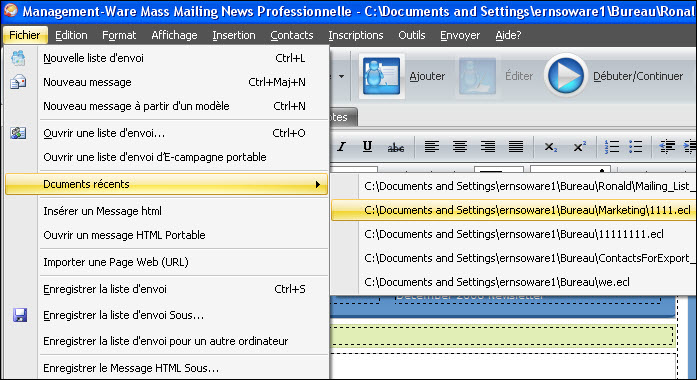Open the Format menu
This screenshot has width=697, height=380.
pos(119,35)
